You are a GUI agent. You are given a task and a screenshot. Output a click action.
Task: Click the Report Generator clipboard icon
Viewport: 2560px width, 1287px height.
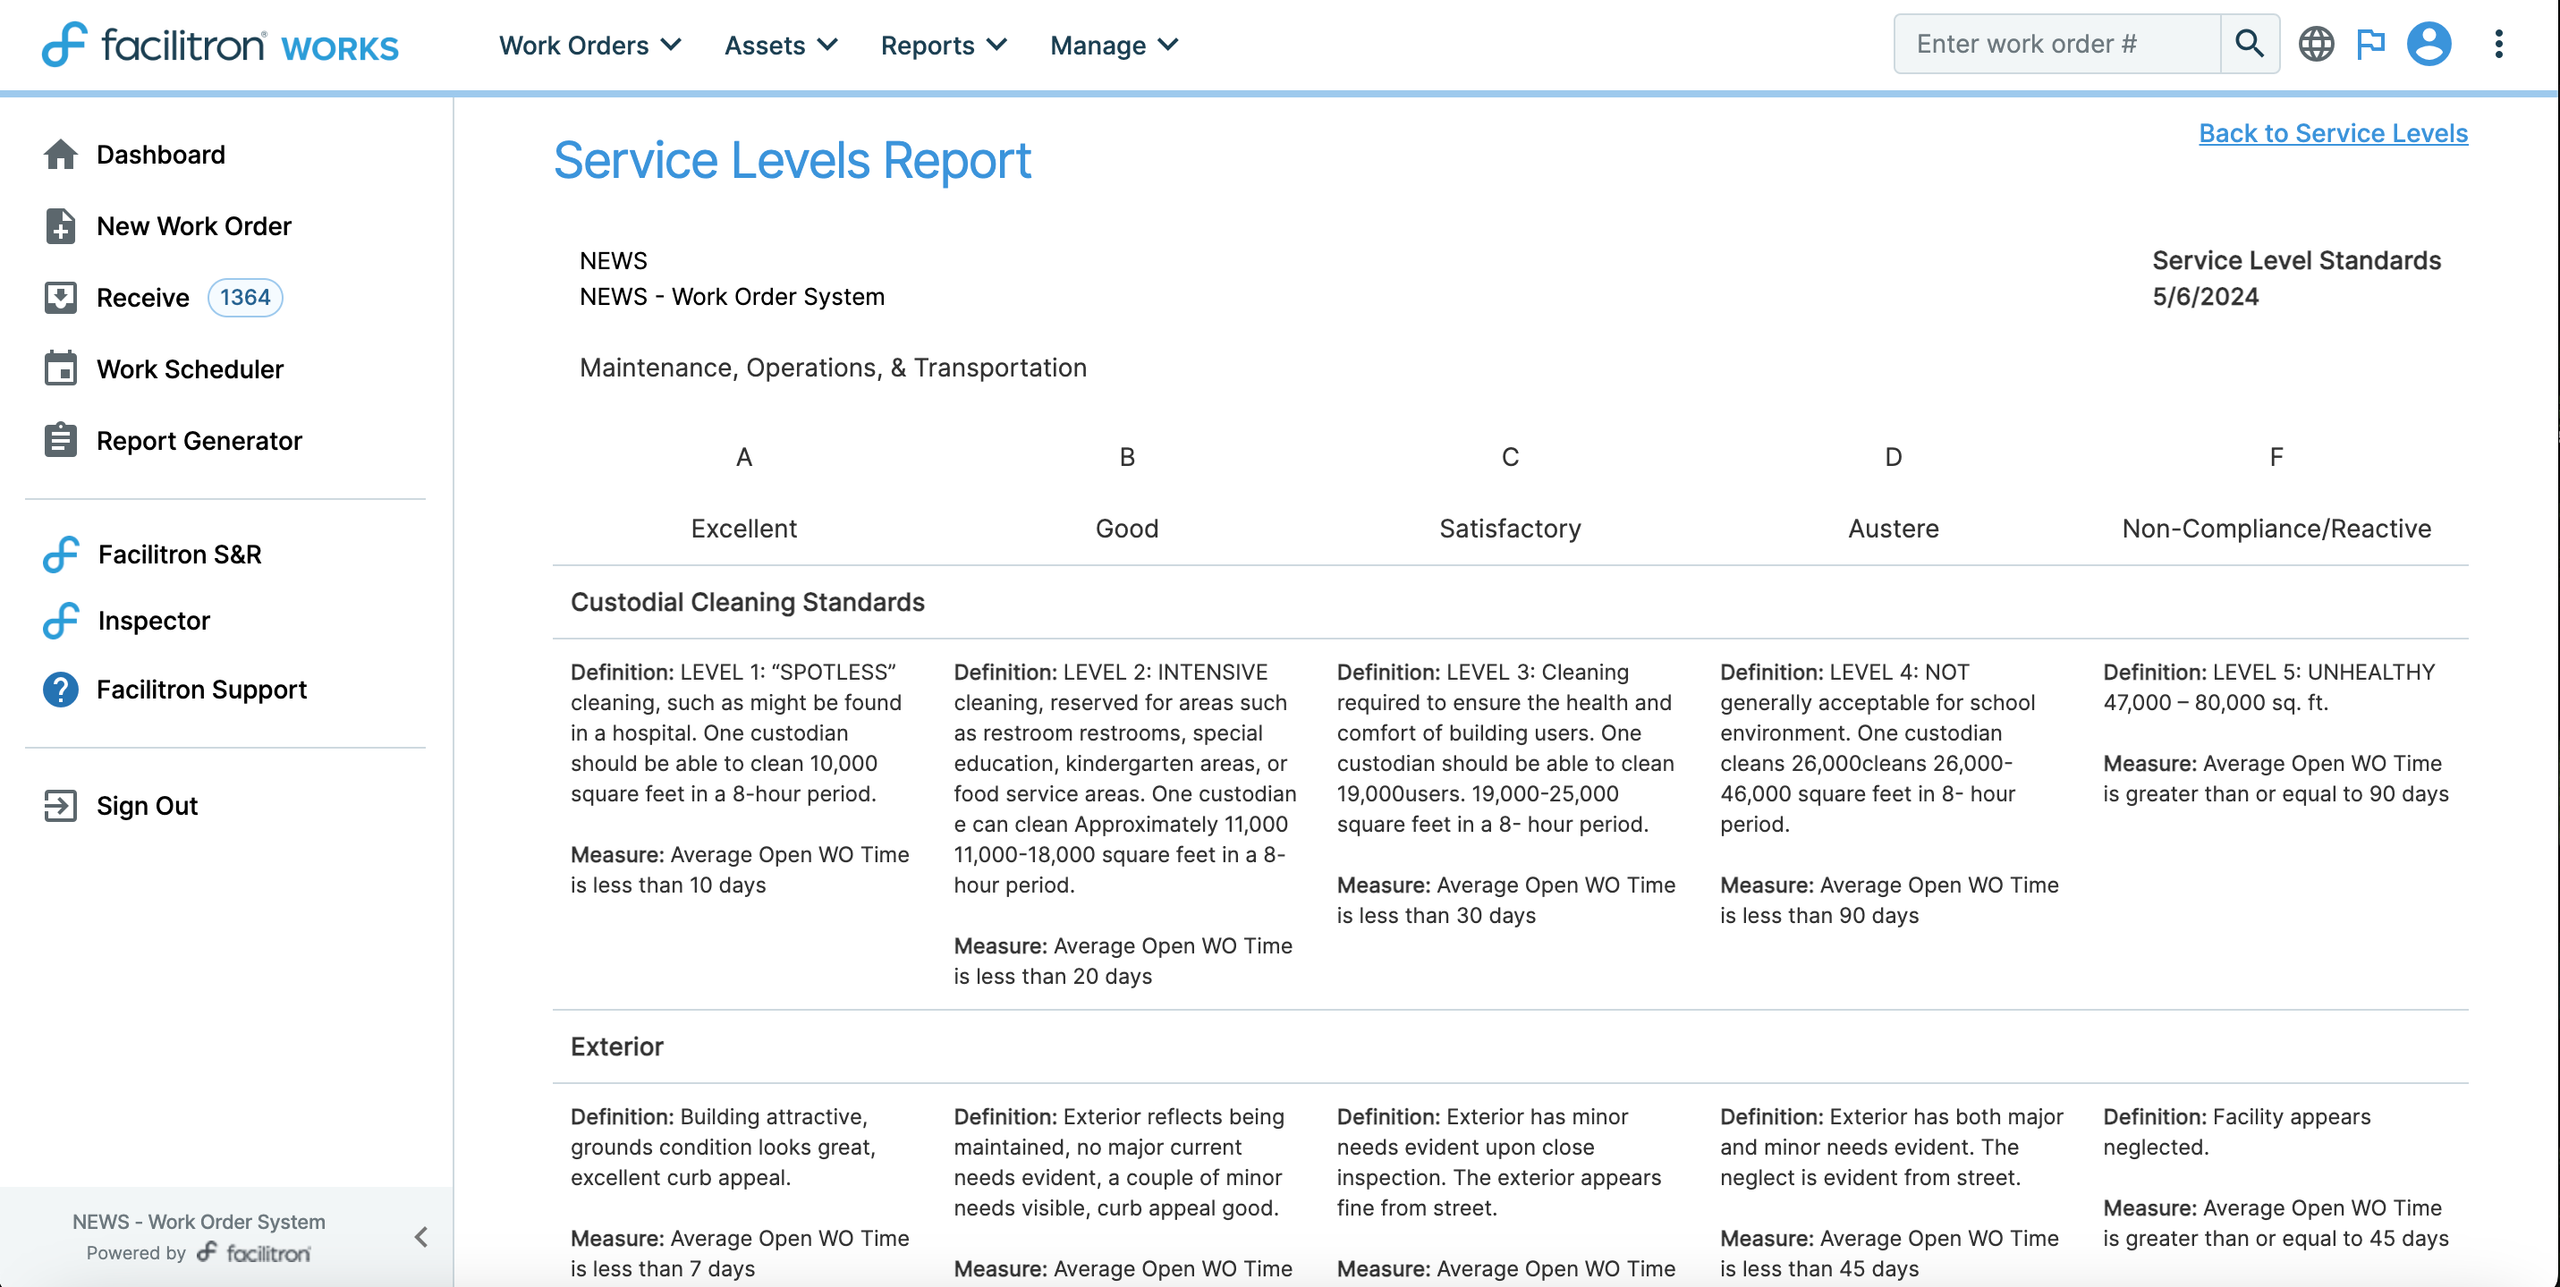point(60,441)
